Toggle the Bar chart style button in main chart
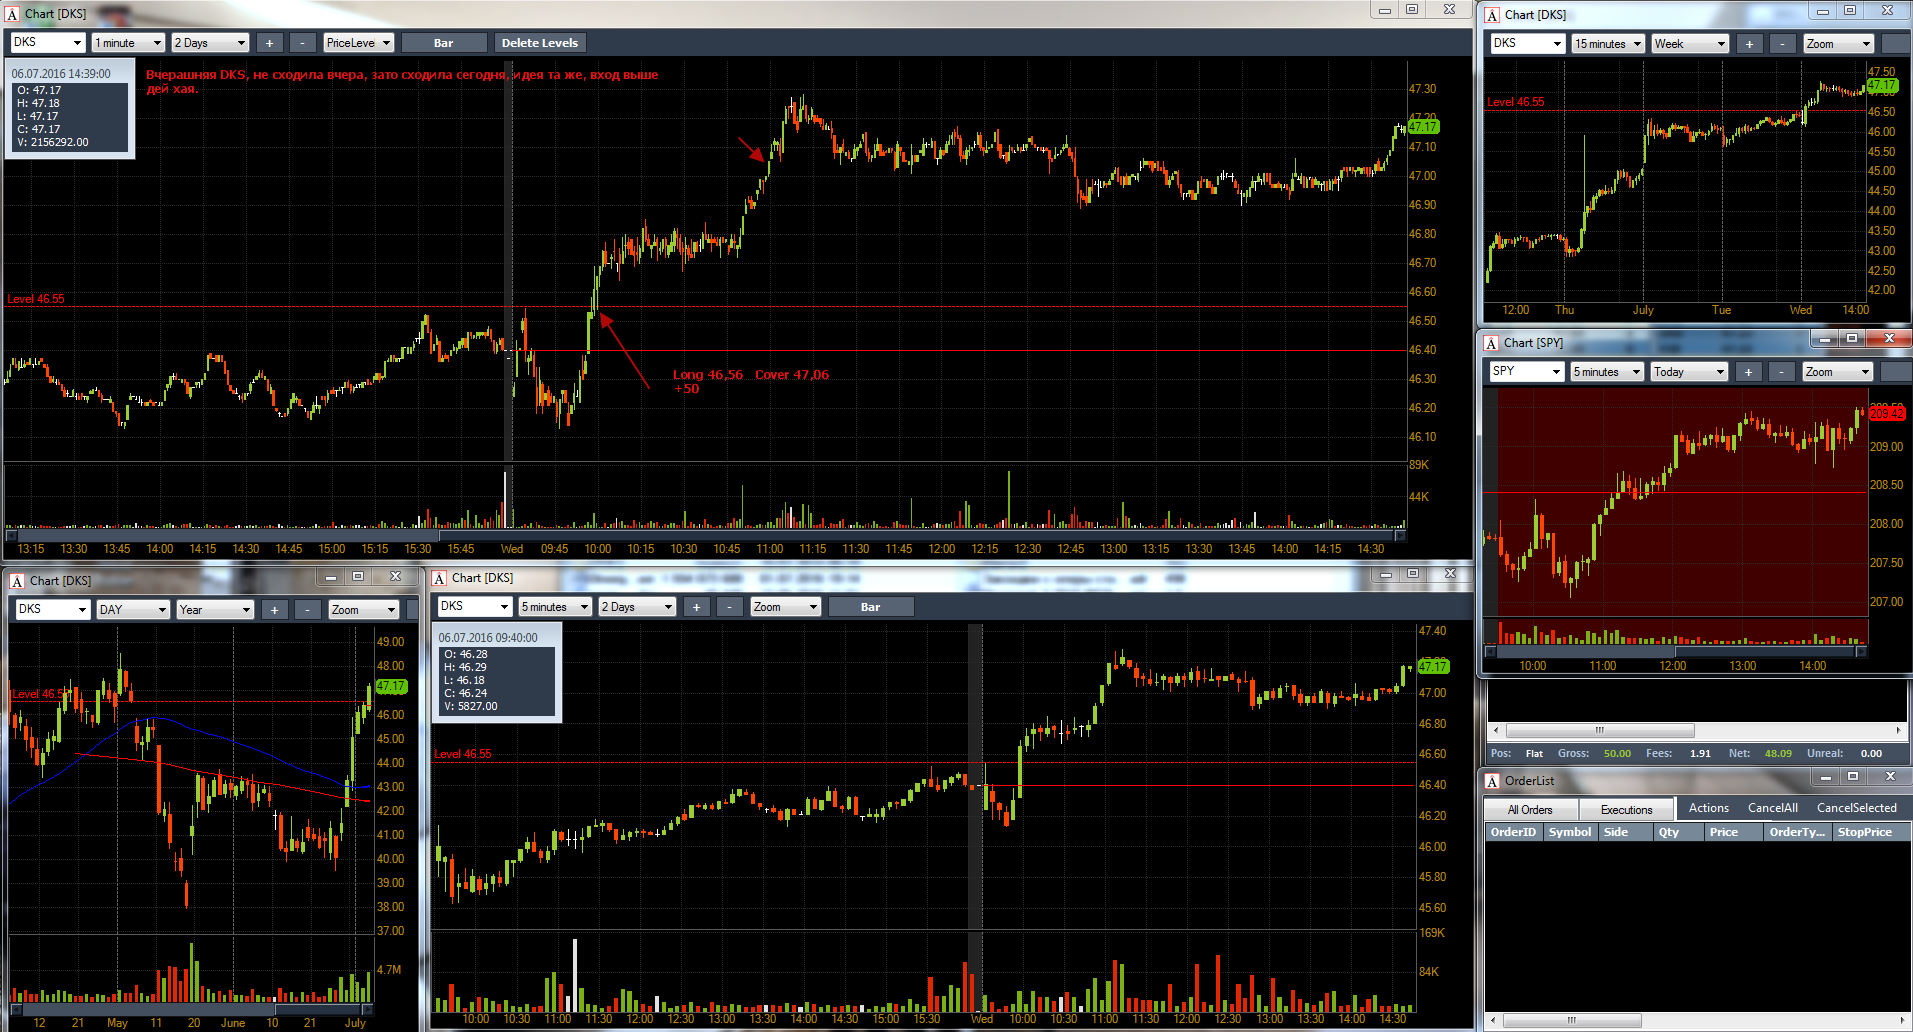Viewport: 1913px width, 1032px height. (x=443, y=43)
